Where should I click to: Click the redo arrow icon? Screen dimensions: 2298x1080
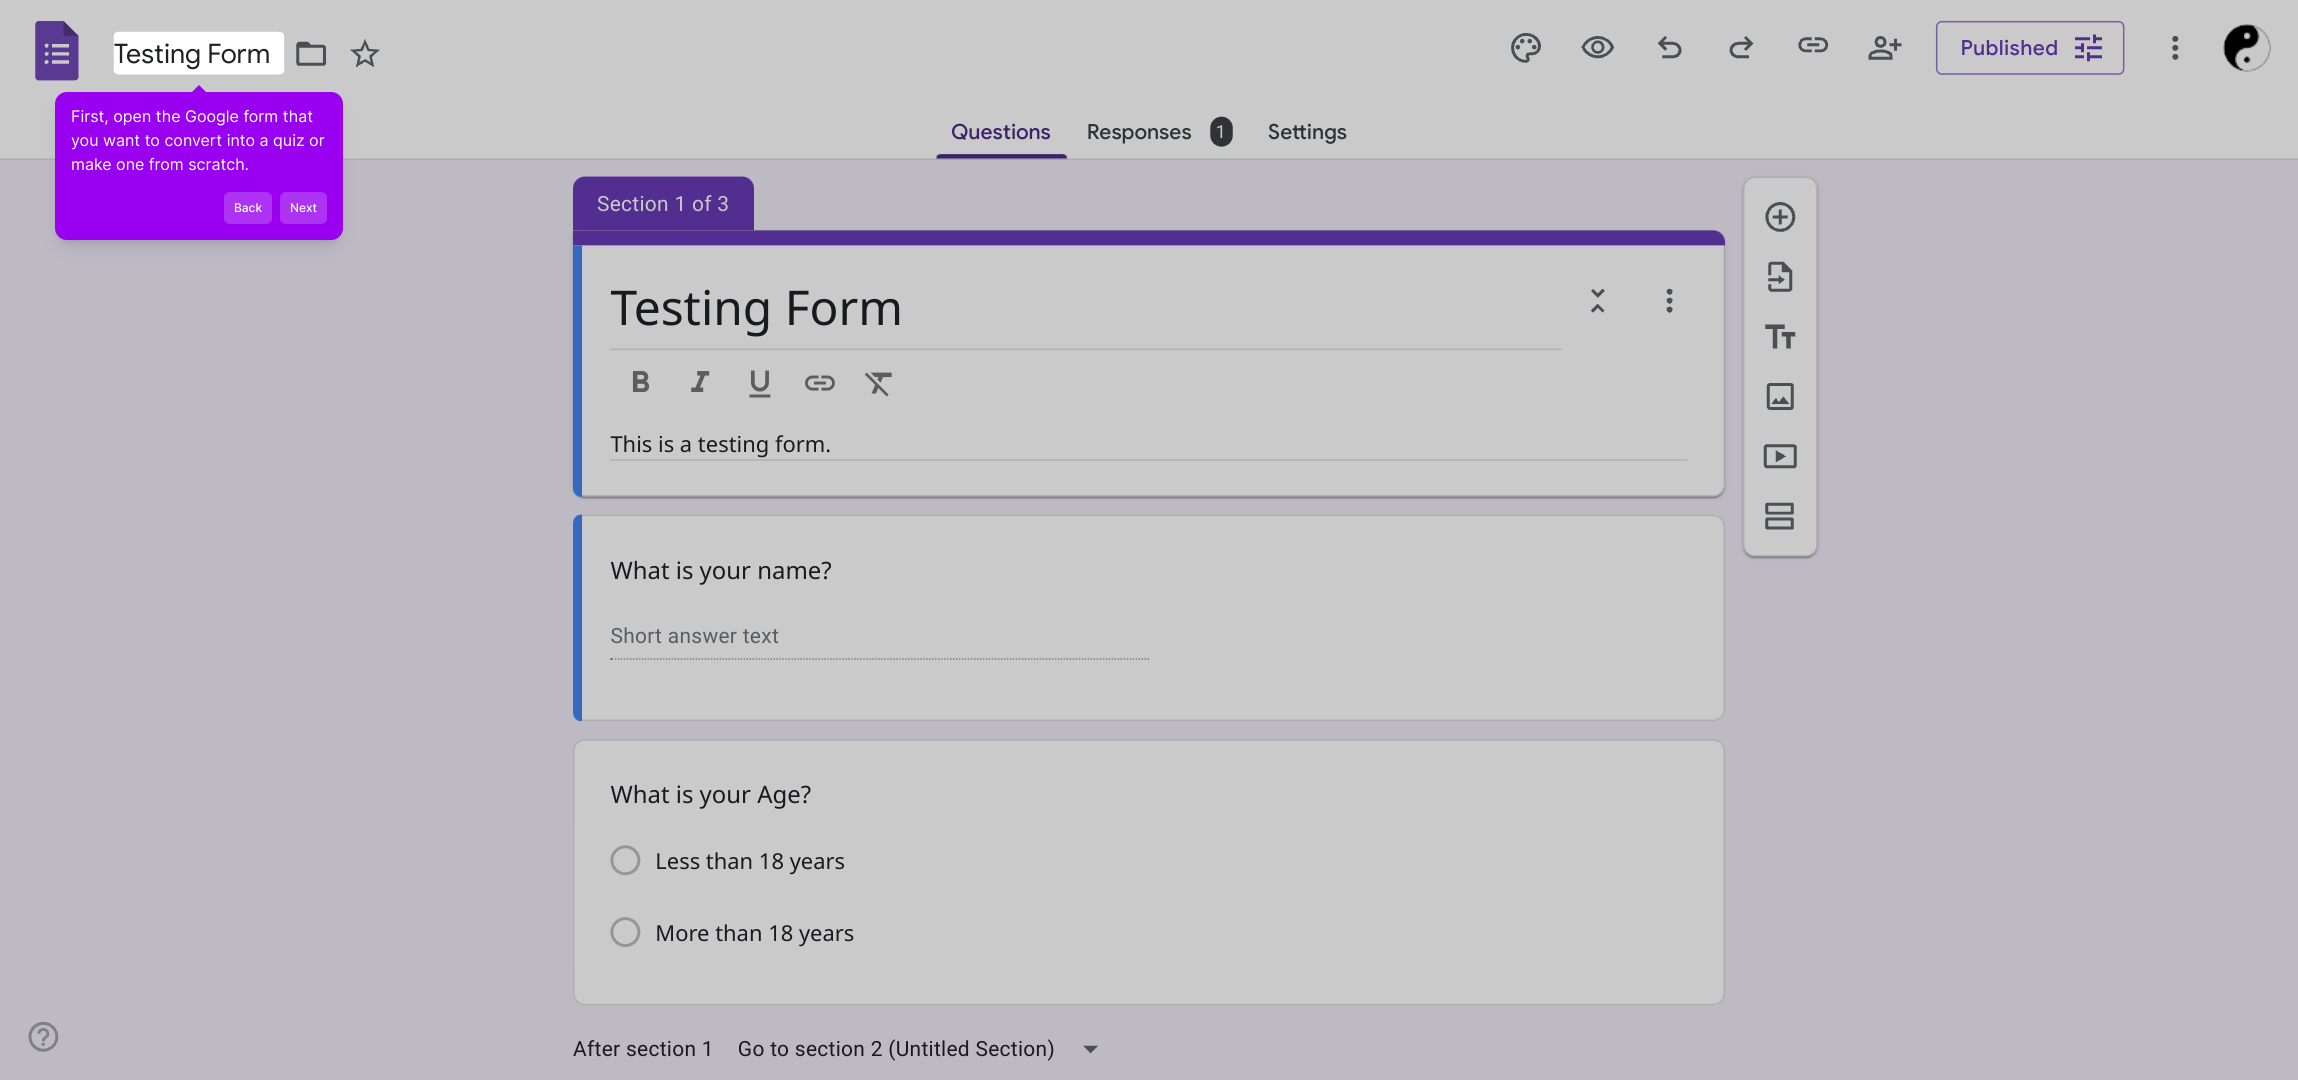tap(1741, 48)
